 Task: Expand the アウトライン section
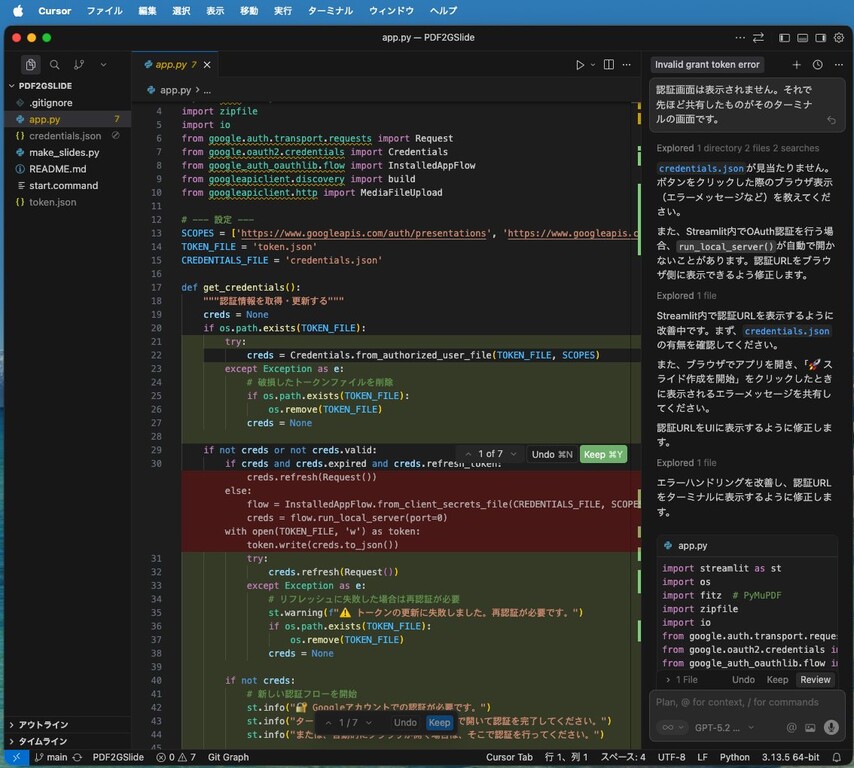[x=42, y=725]
